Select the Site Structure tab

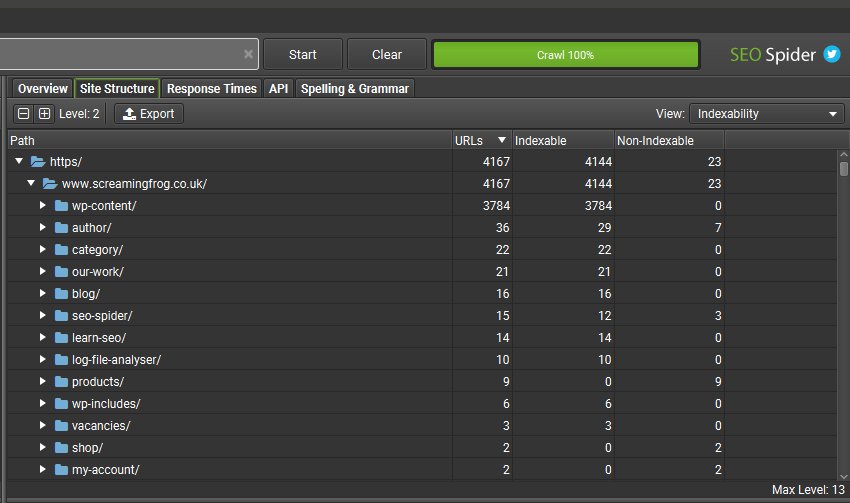[x=117, y=88]
